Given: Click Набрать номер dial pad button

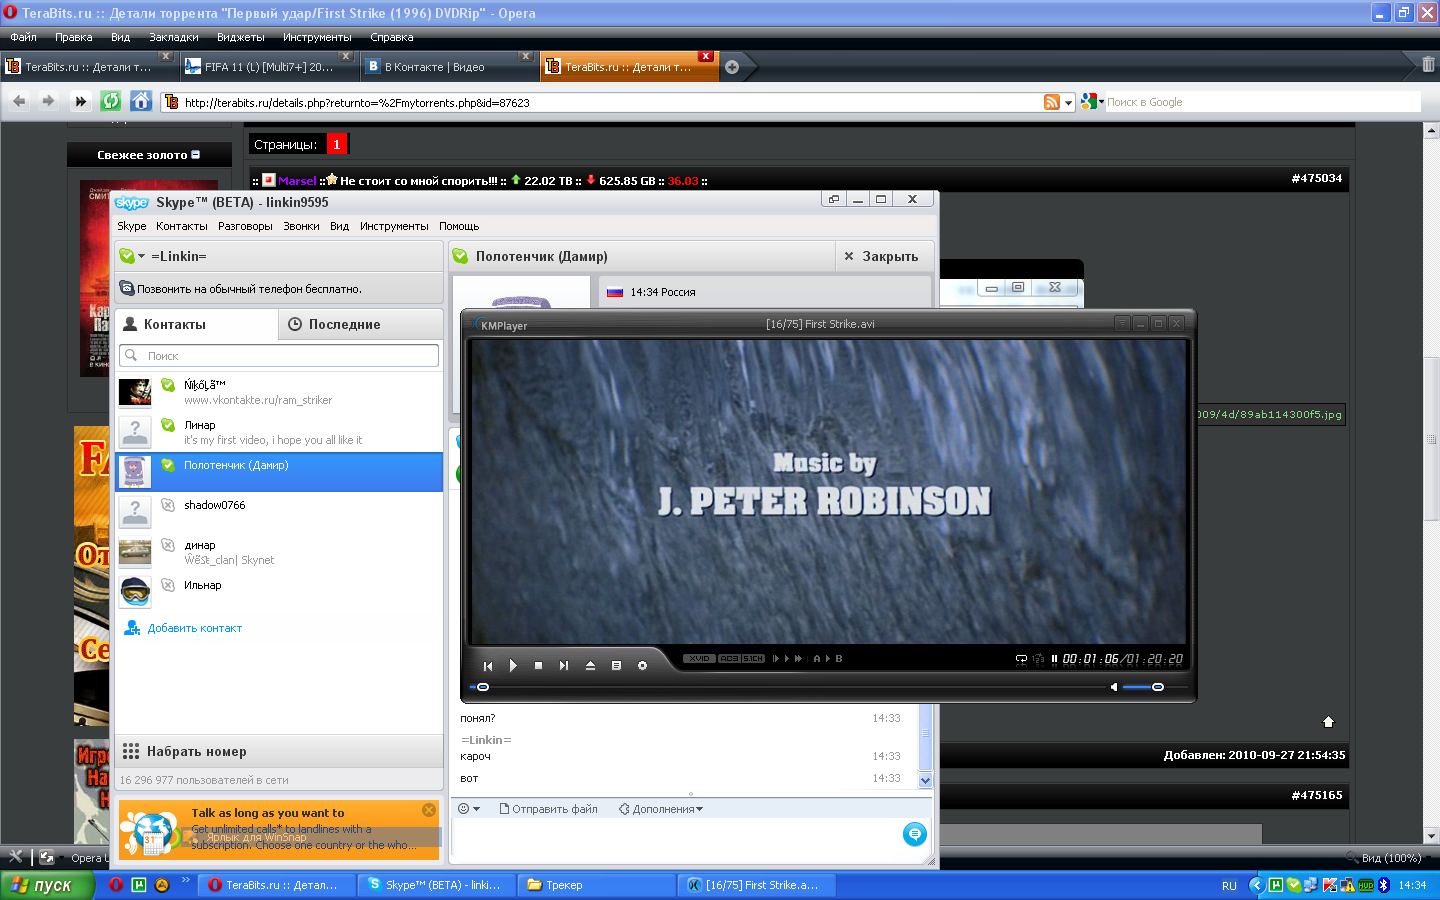Looking at the screenshot, I should tap(279, 751).
